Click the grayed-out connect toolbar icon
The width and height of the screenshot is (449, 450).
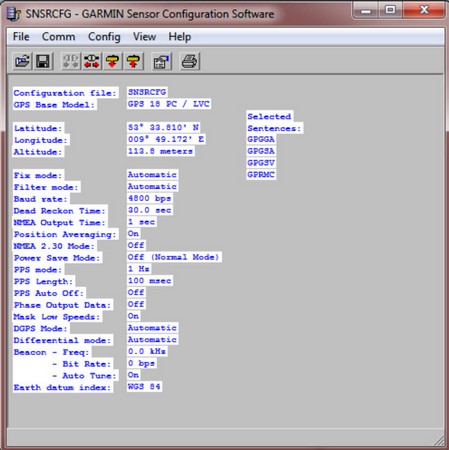click(71, 61)
